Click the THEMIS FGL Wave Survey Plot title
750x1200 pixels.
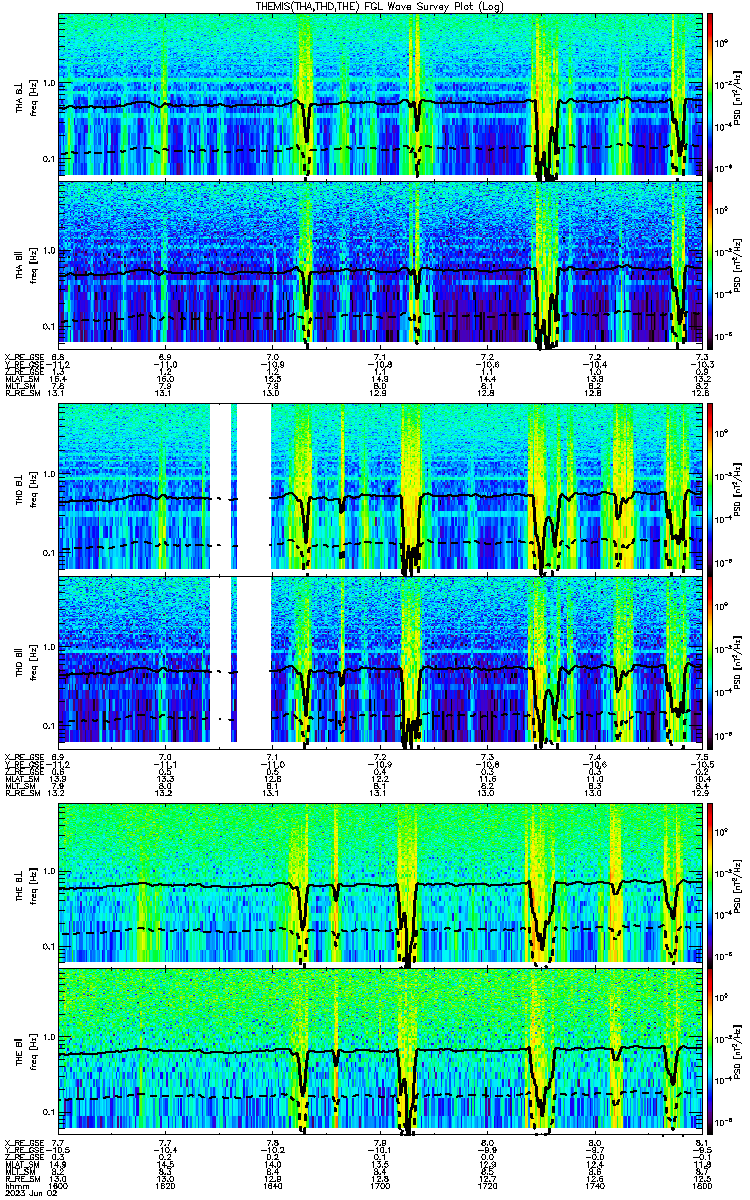click(380, 6)
